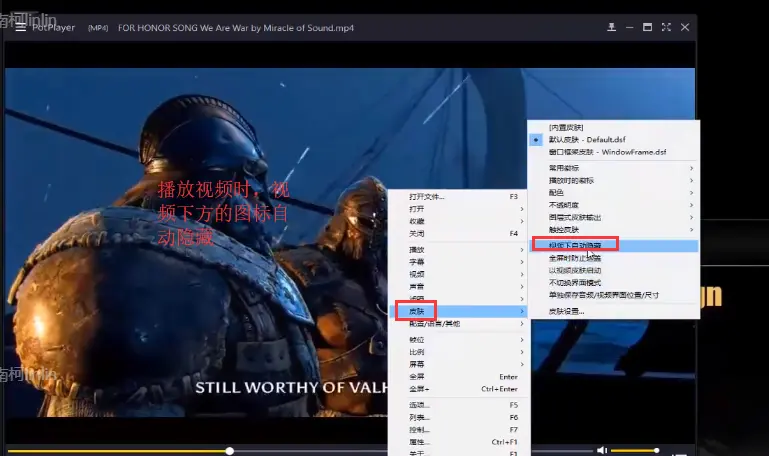Click the title text FOR HONOR SONG filename
The image size is (769, 456).
coord(235,28)
